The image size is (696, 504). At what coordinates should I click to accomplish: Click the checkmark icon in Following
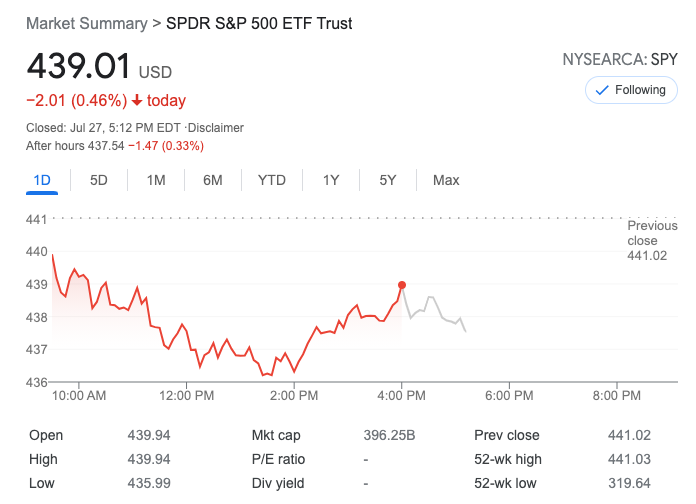(x=602, y=90)
